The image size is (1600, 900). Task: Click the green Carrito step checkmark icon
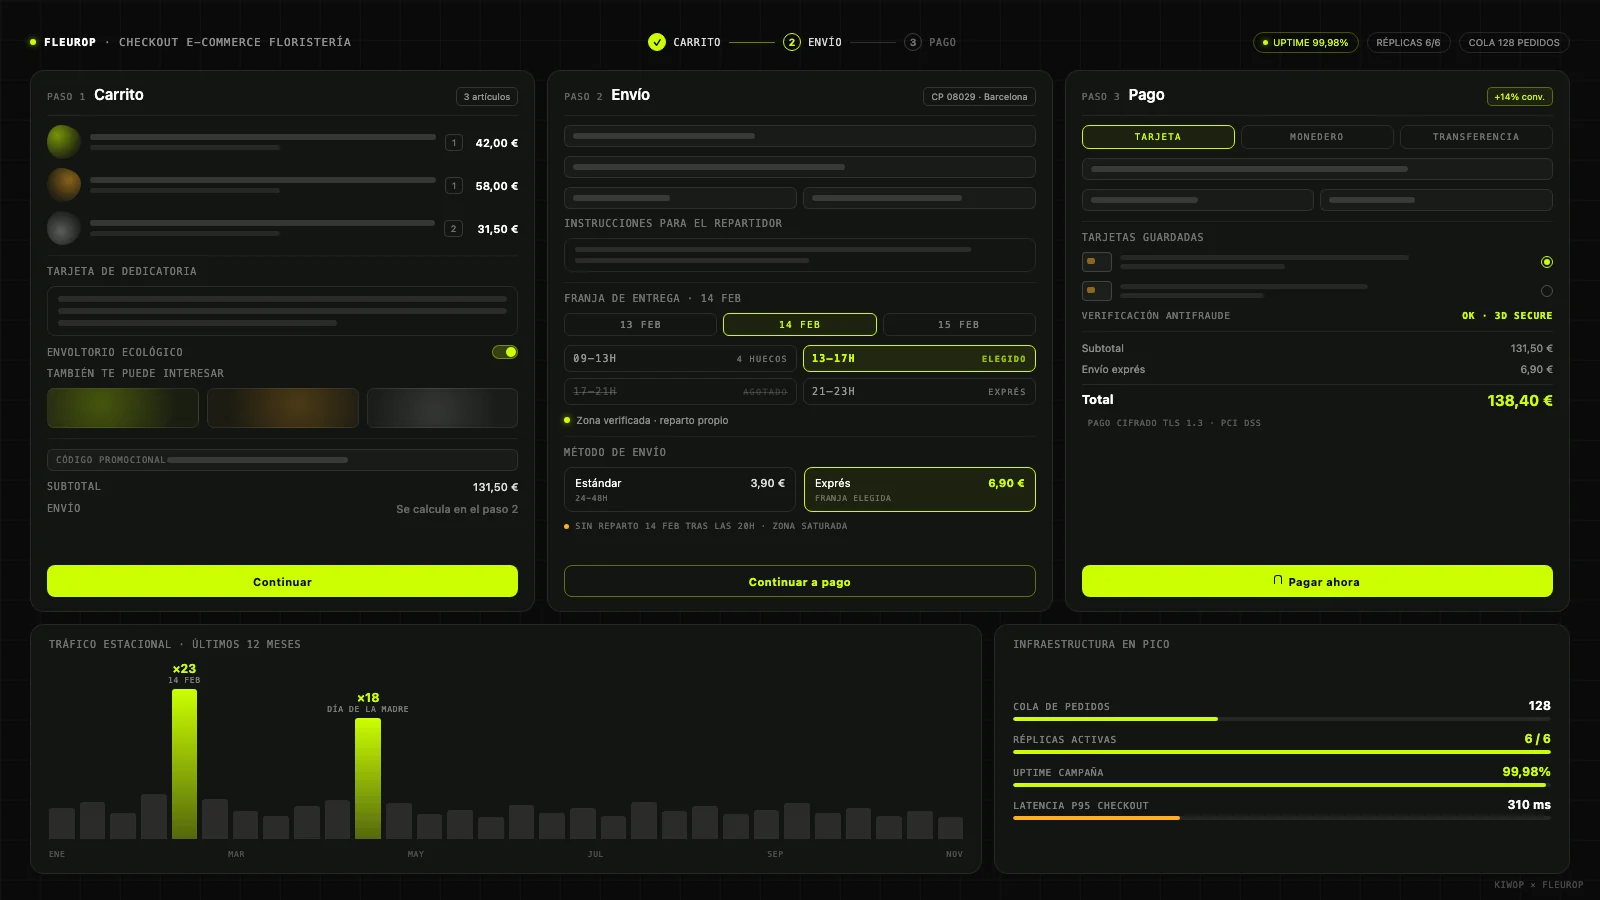[x=657, y=42]
